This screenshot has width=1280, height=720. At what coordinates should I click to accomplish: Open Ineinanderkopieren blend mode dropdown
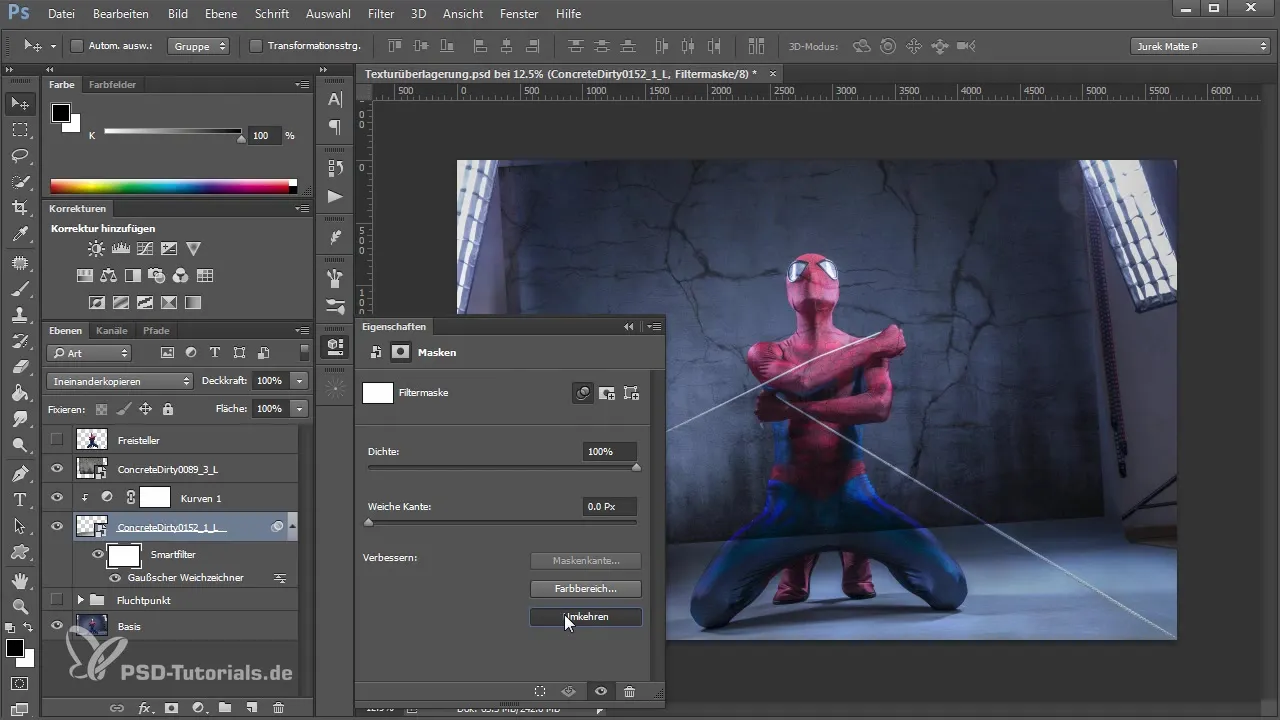119,381
